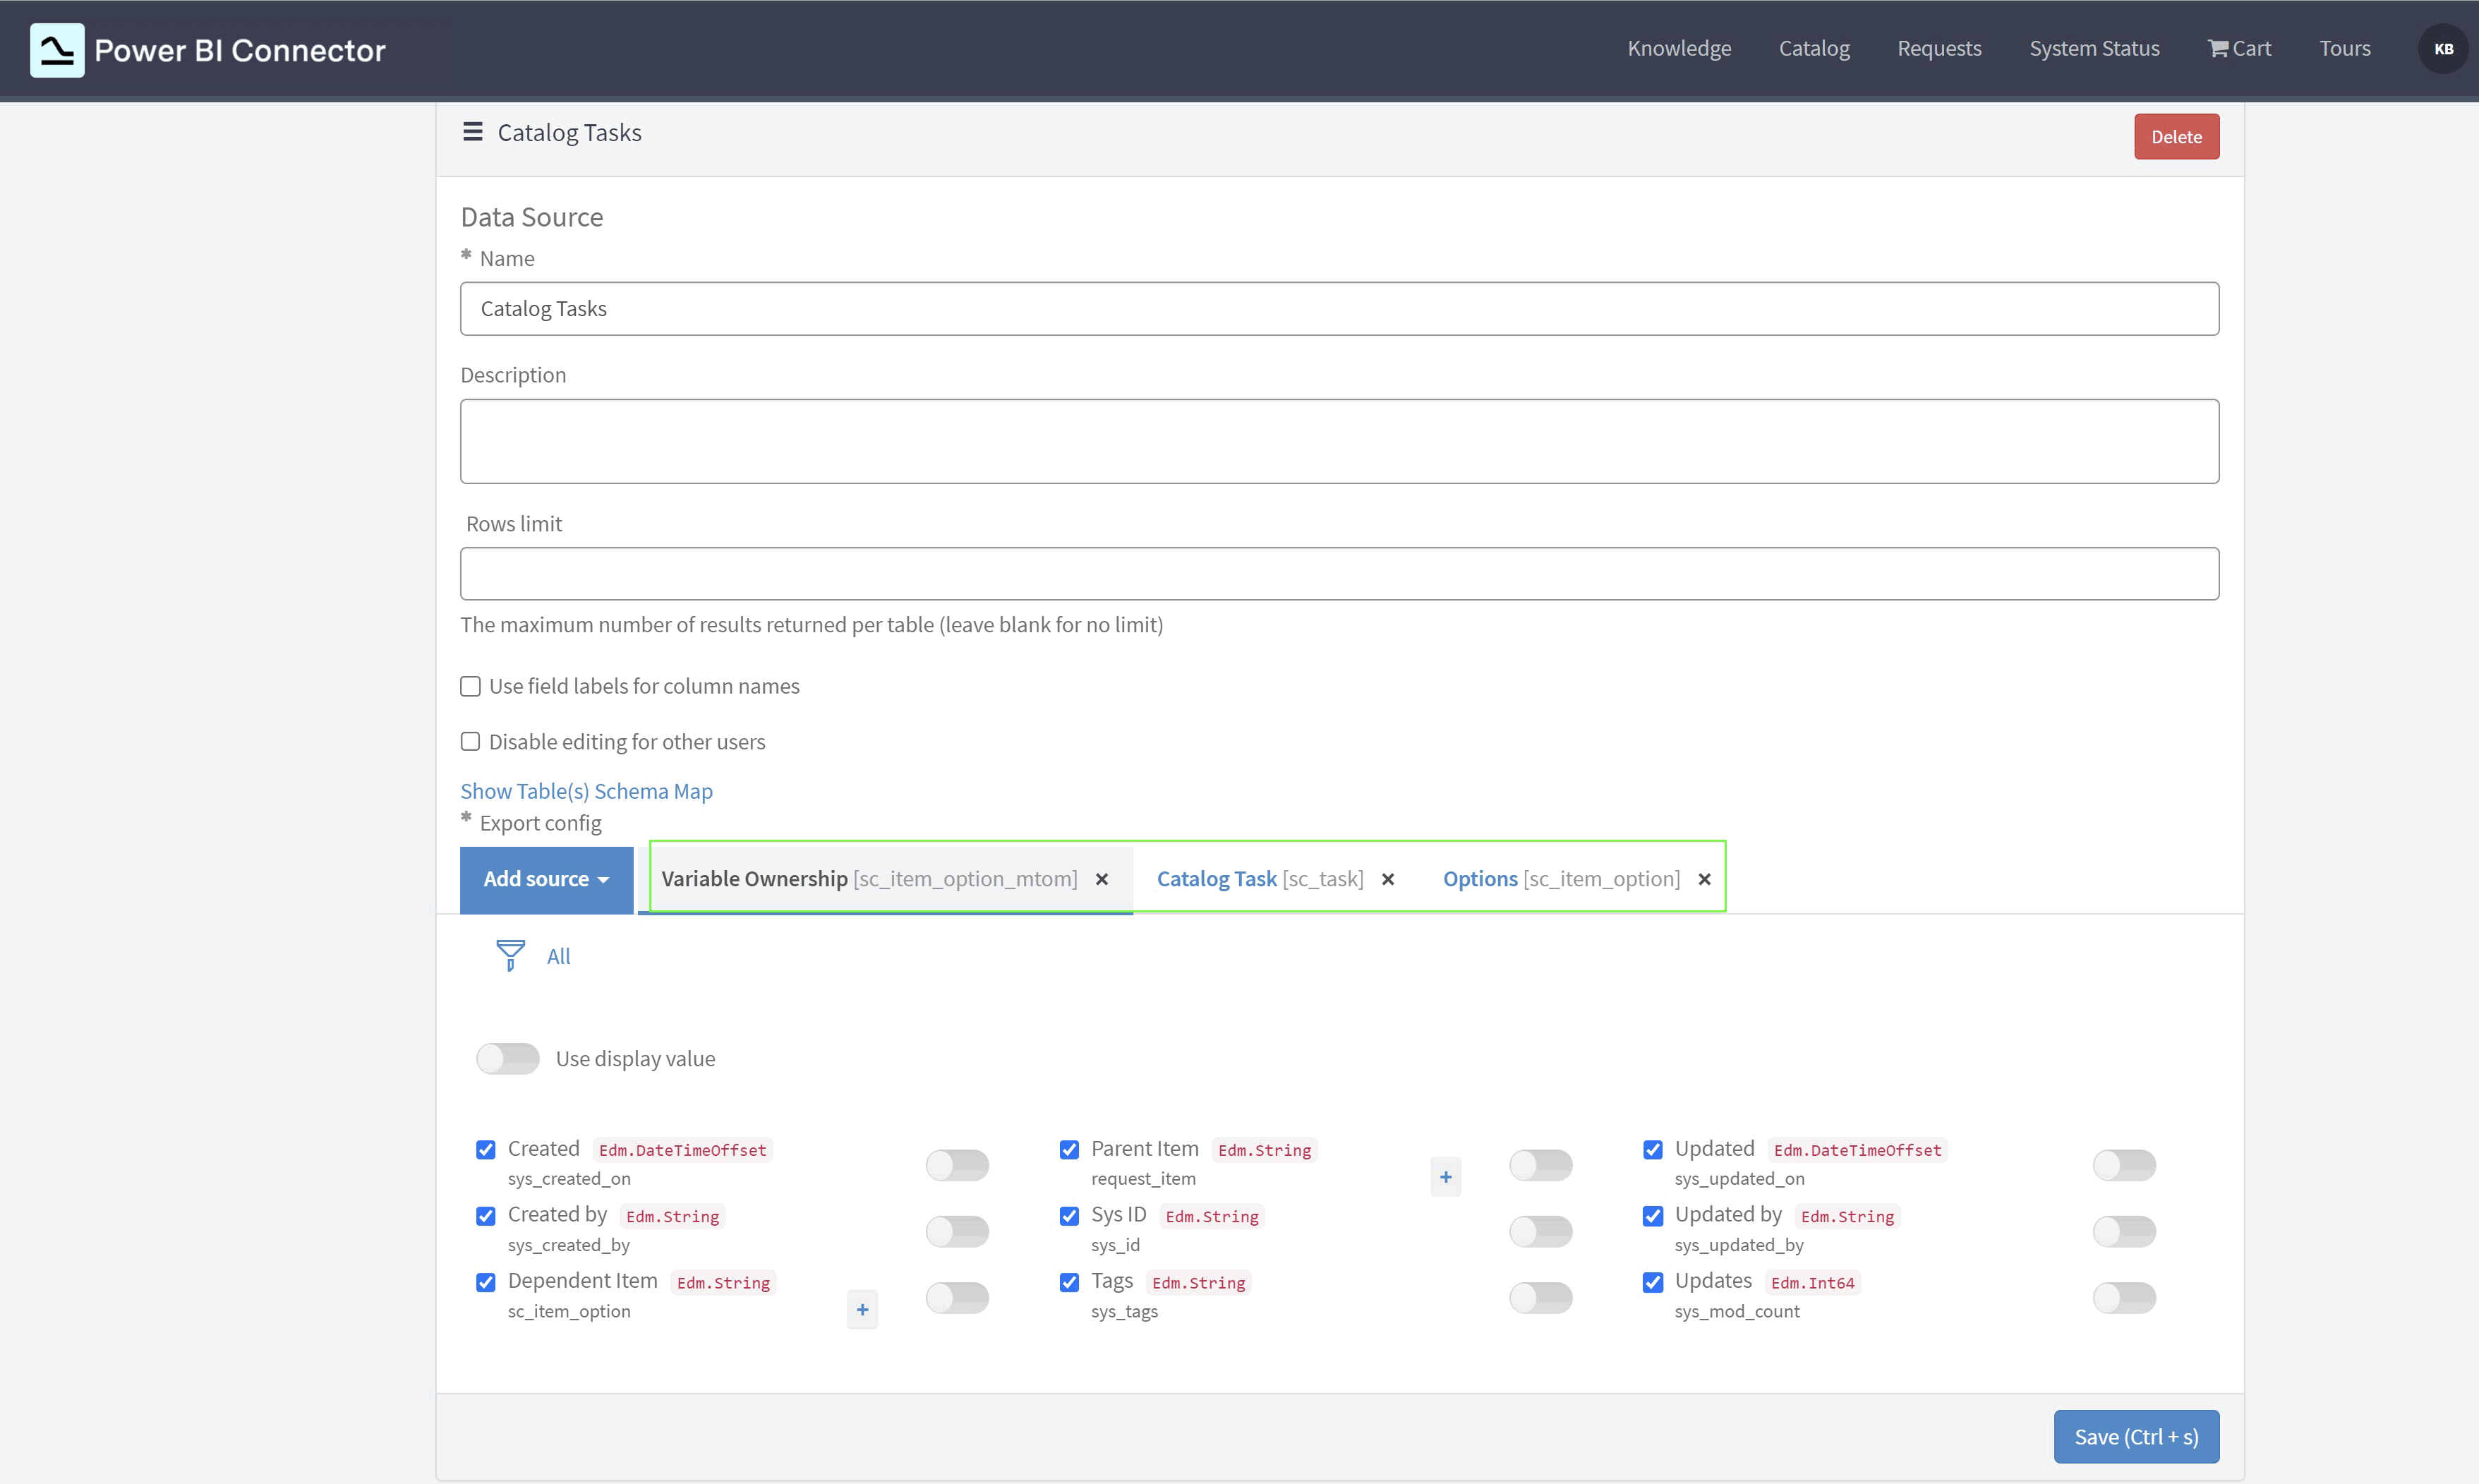Open the Add source dropdown
The width and height of the screenshot is (2479, 1484).
click(x=546, y=879)
